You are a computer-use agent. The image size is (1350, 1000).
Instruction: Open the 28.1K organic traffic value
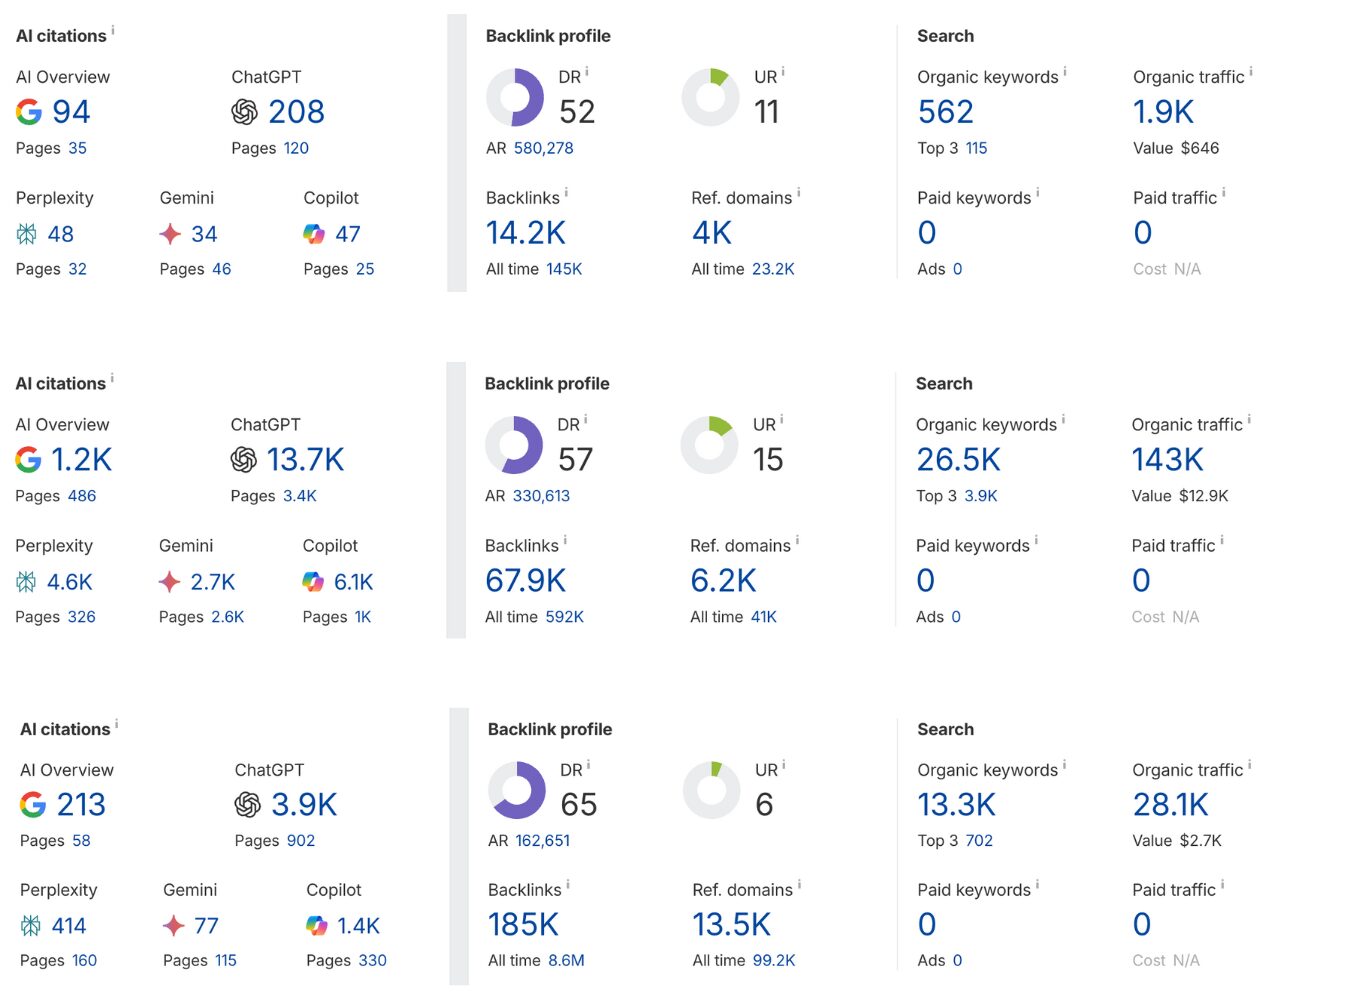(x=1170, y=805)
